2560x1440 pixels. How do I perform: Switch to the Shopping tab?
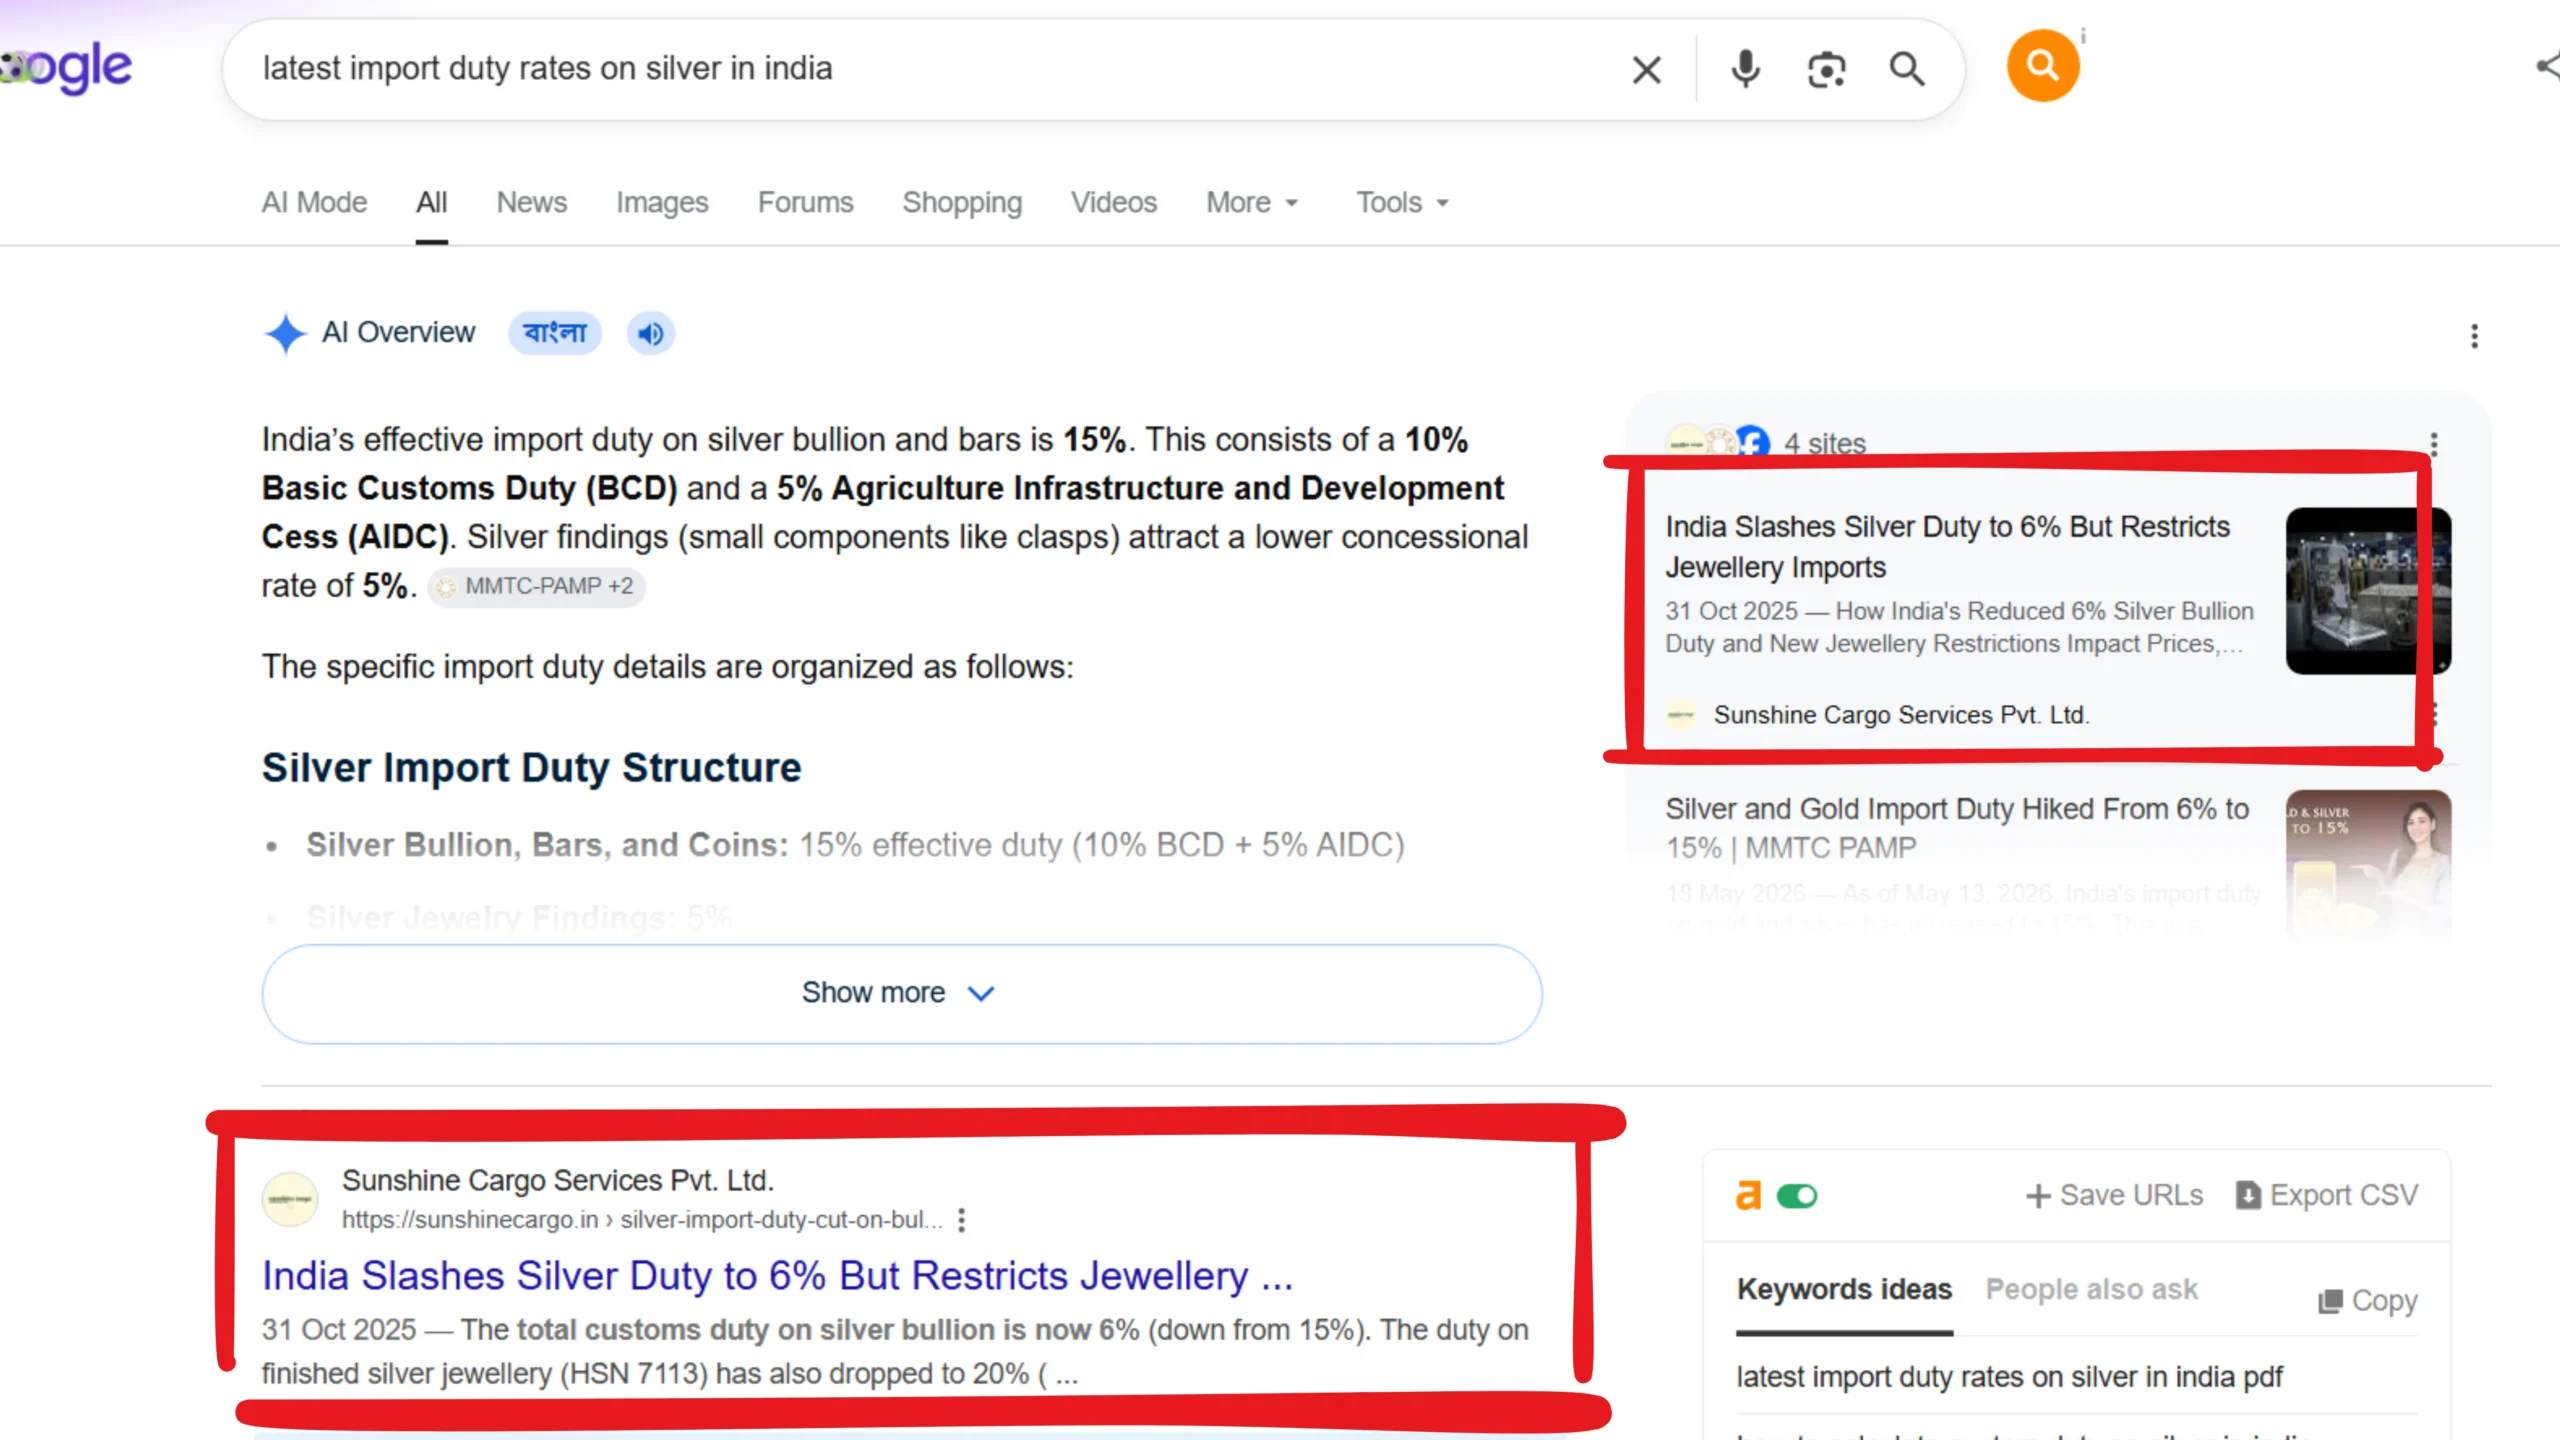click(962, 203)
